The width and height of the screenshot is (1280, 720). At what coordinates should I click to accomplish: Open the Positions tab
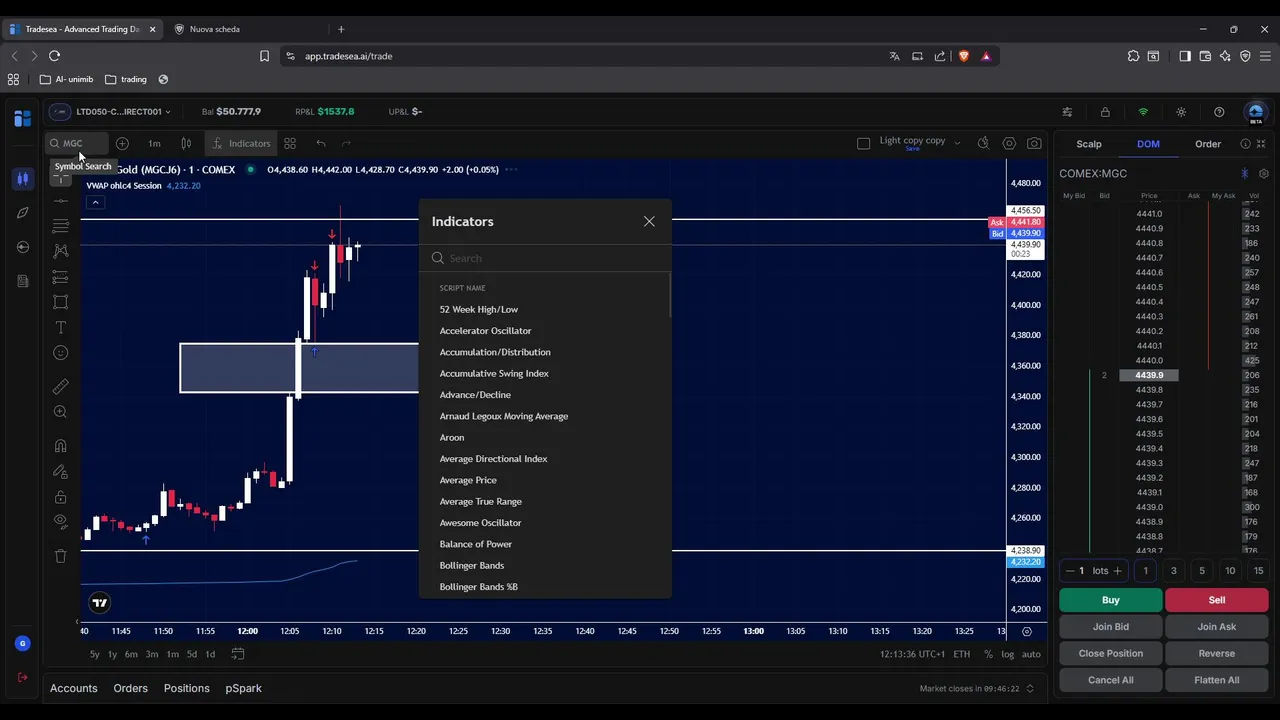[187, 688]
